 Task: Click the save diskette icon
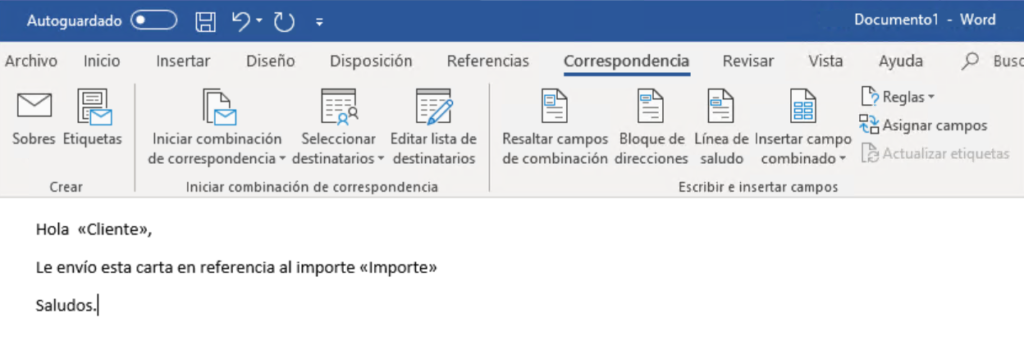point(206,22)
